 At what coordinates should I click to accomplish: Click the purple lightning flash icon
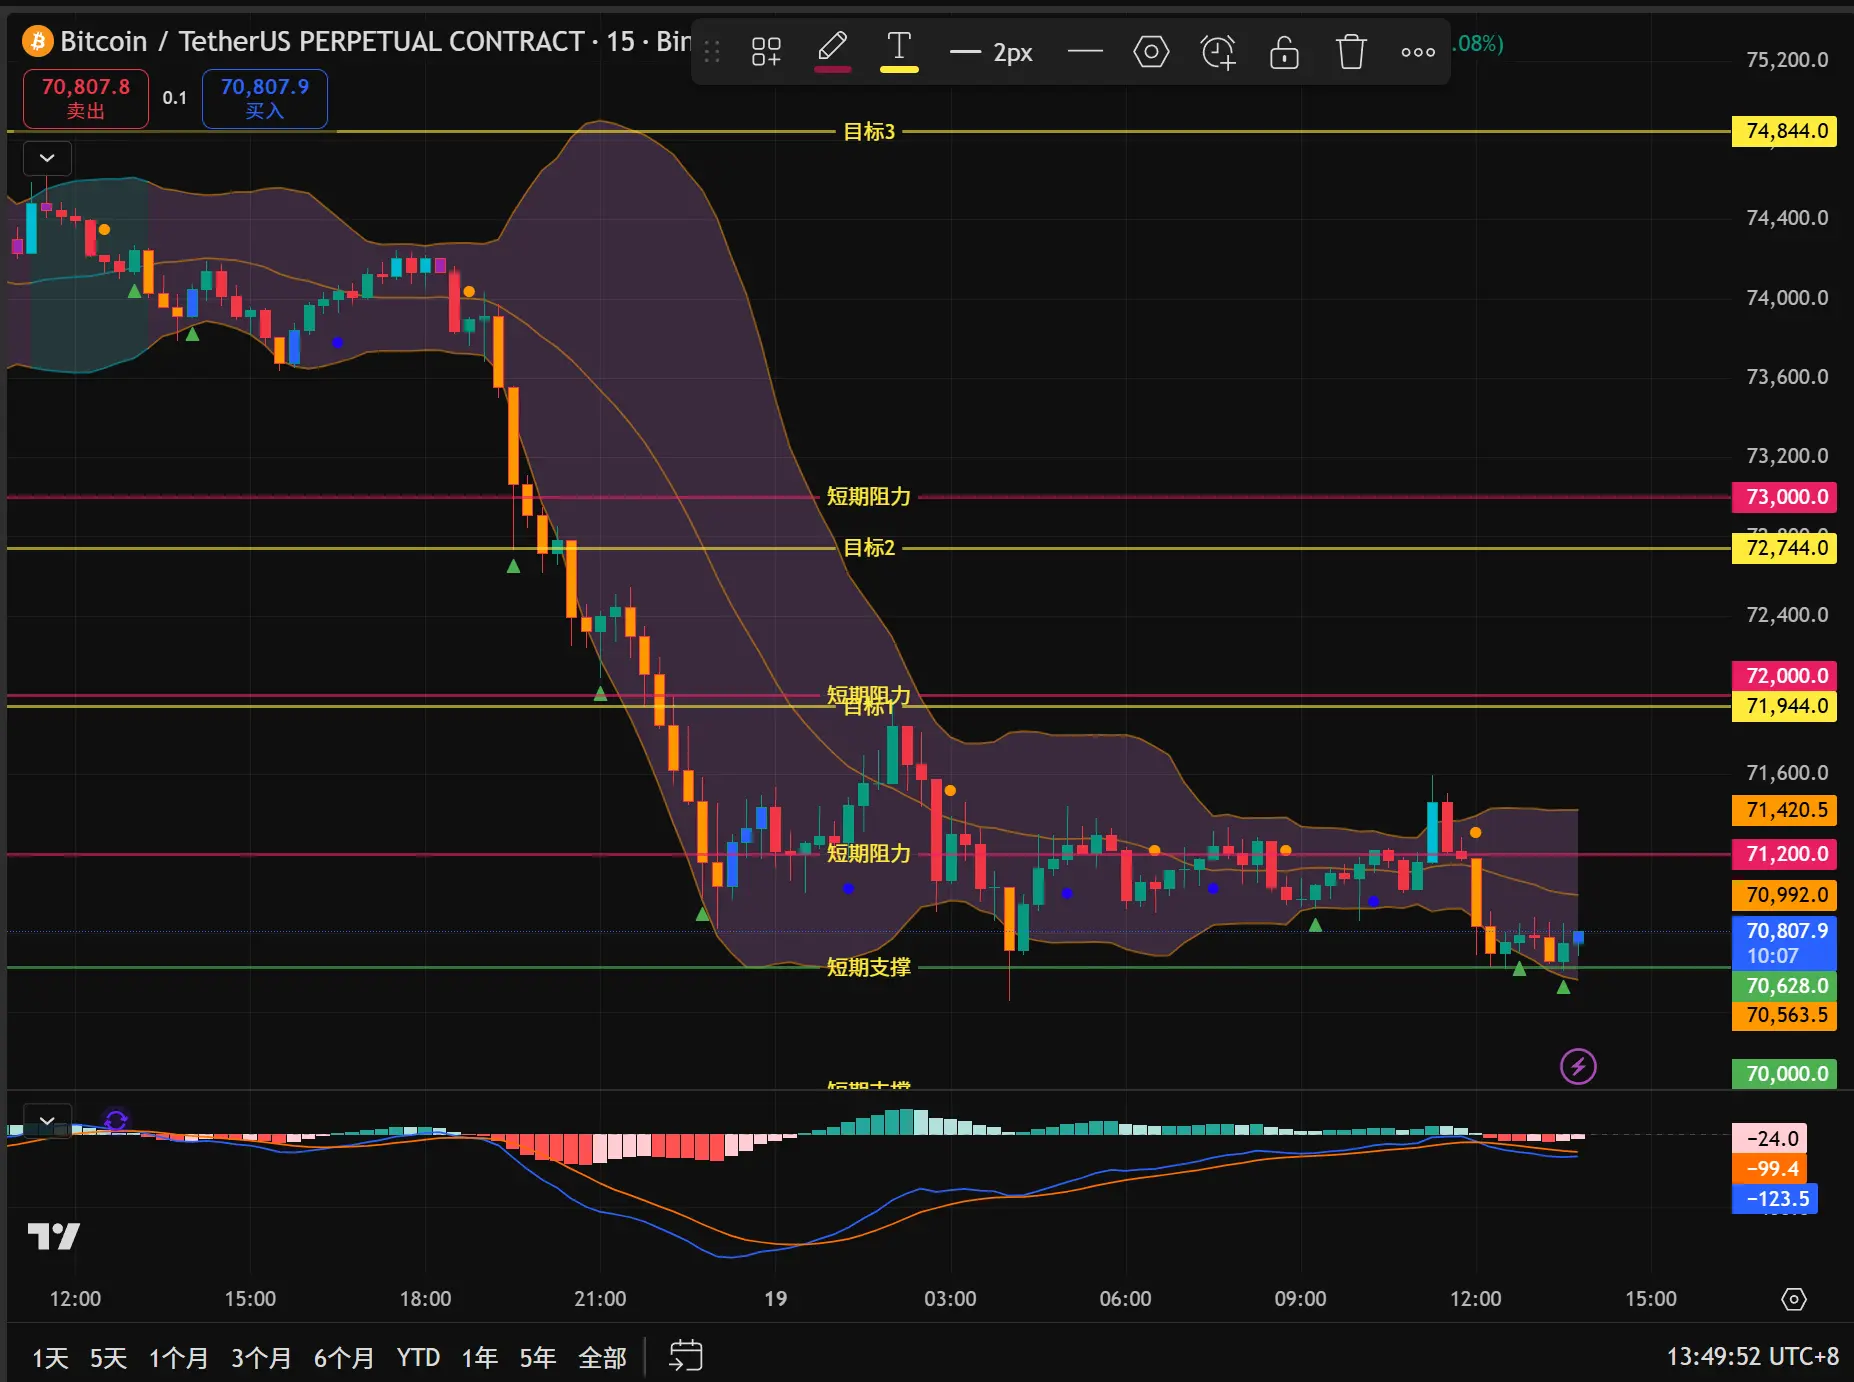tap(1578, 1066)
